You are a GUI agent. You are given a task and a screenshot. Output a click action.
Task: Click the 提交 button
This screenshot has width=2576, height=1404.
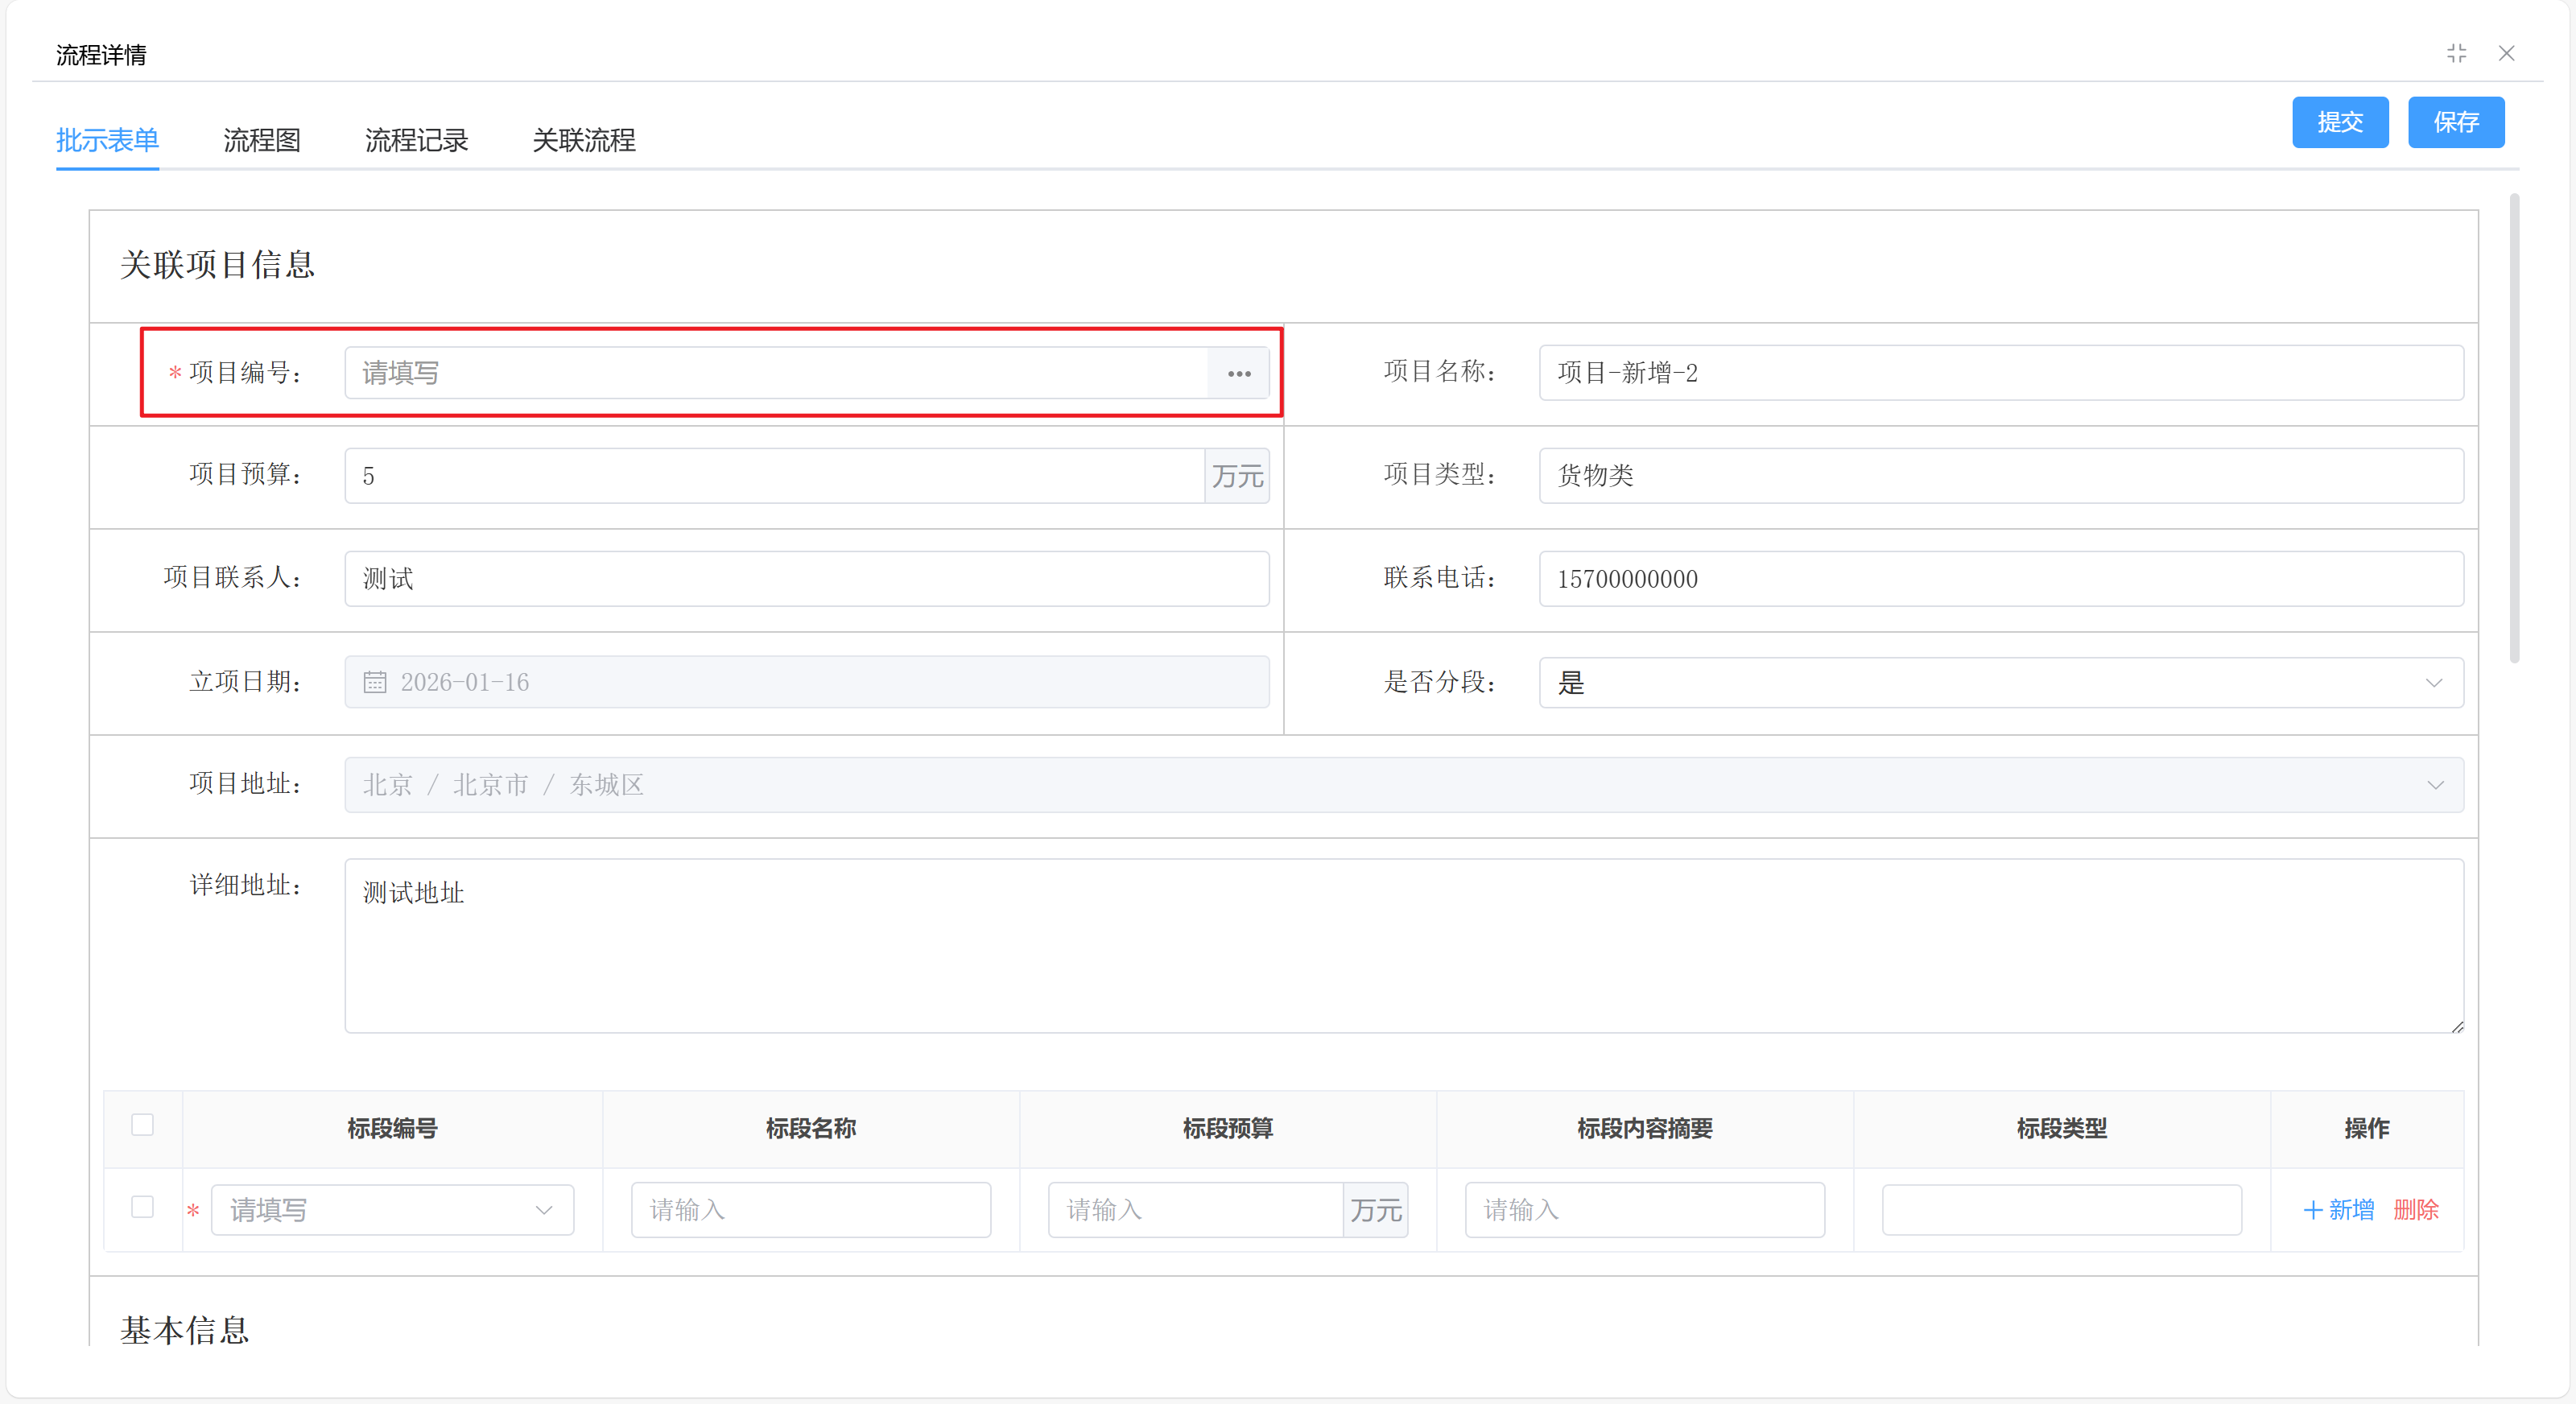[2340, 122]
